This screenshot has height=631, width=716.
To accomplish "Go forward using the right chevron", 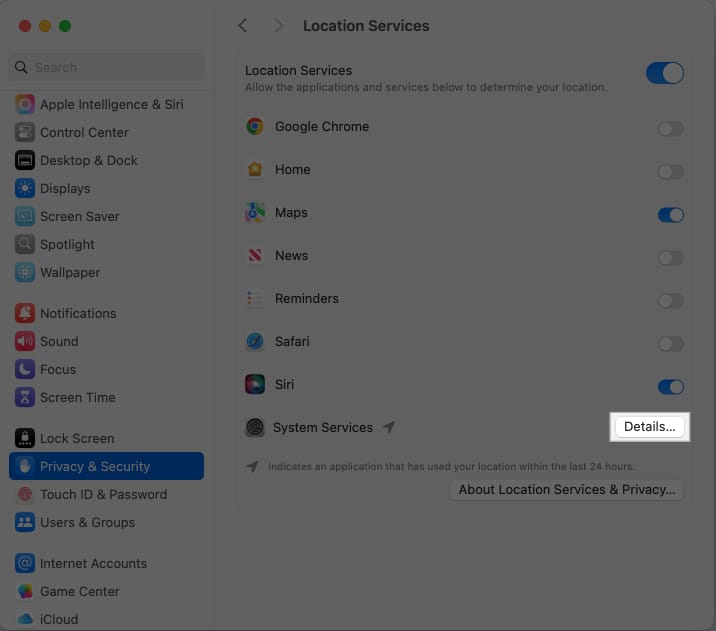I will click(279, 26).
